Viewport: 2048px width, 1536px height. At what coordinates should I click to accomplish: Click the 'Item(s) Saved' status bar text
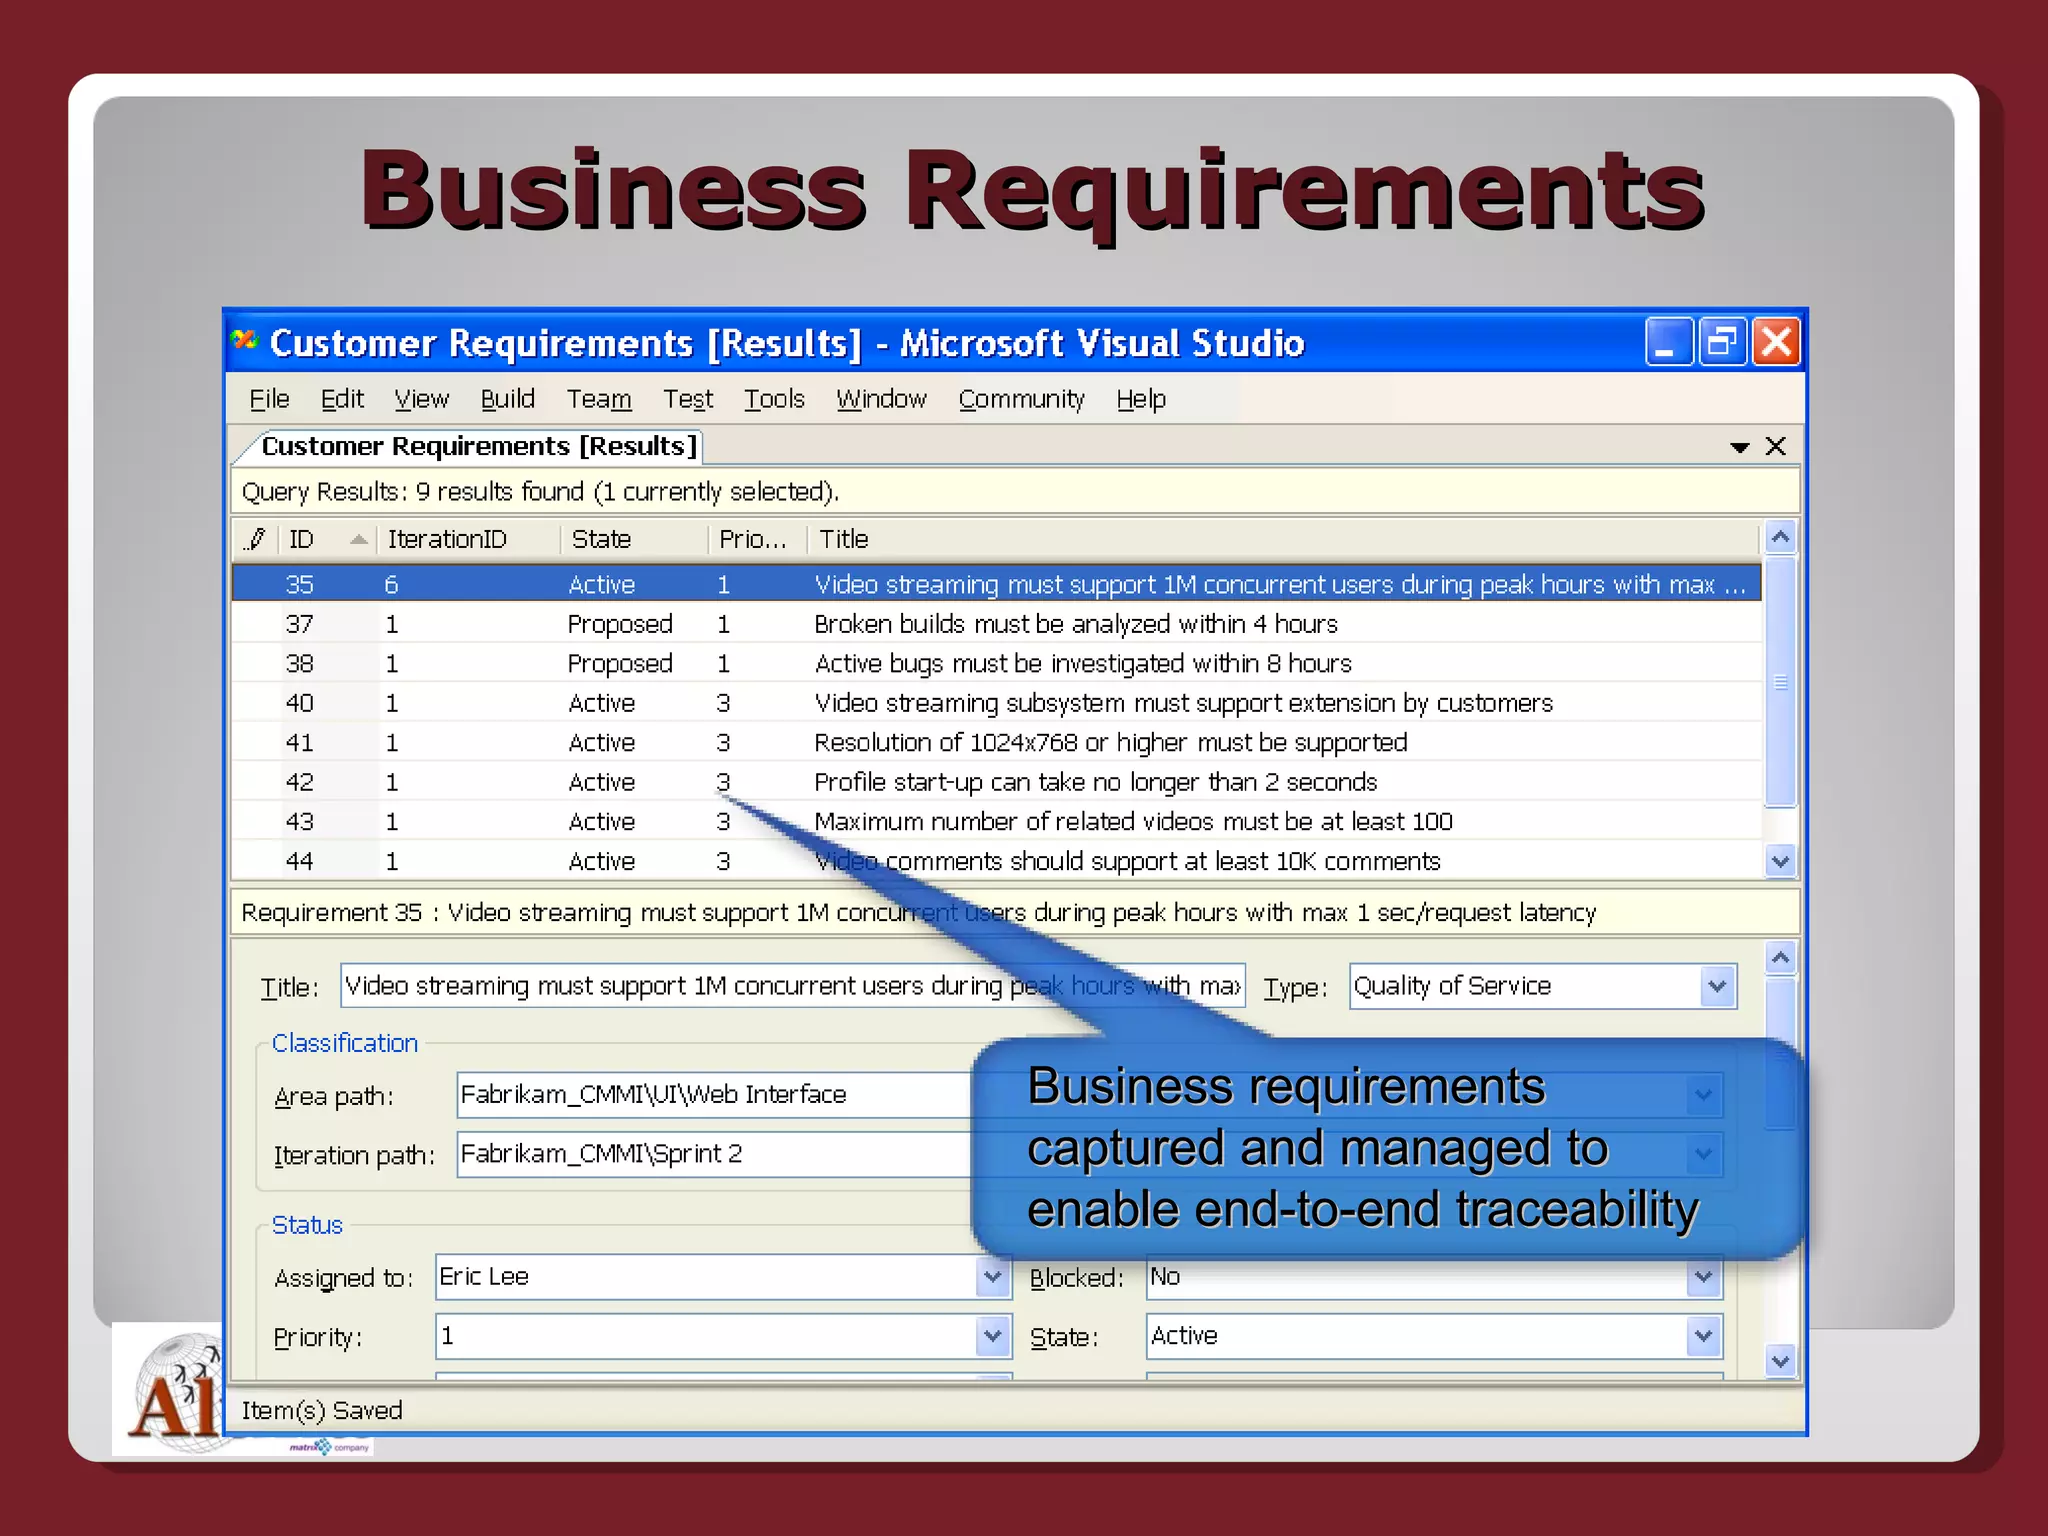coord(322,1411)
